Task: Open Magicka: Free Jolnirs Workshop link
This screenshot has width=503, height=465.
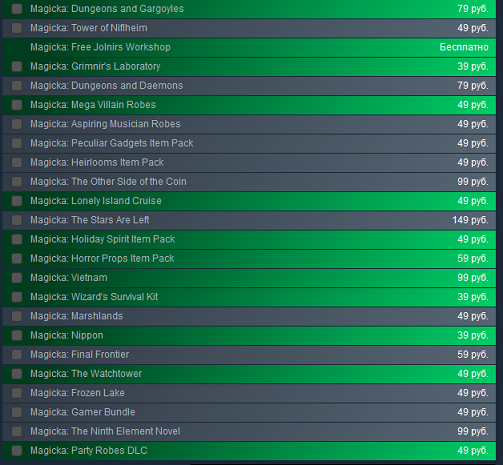Action: [x=100, y=47]
